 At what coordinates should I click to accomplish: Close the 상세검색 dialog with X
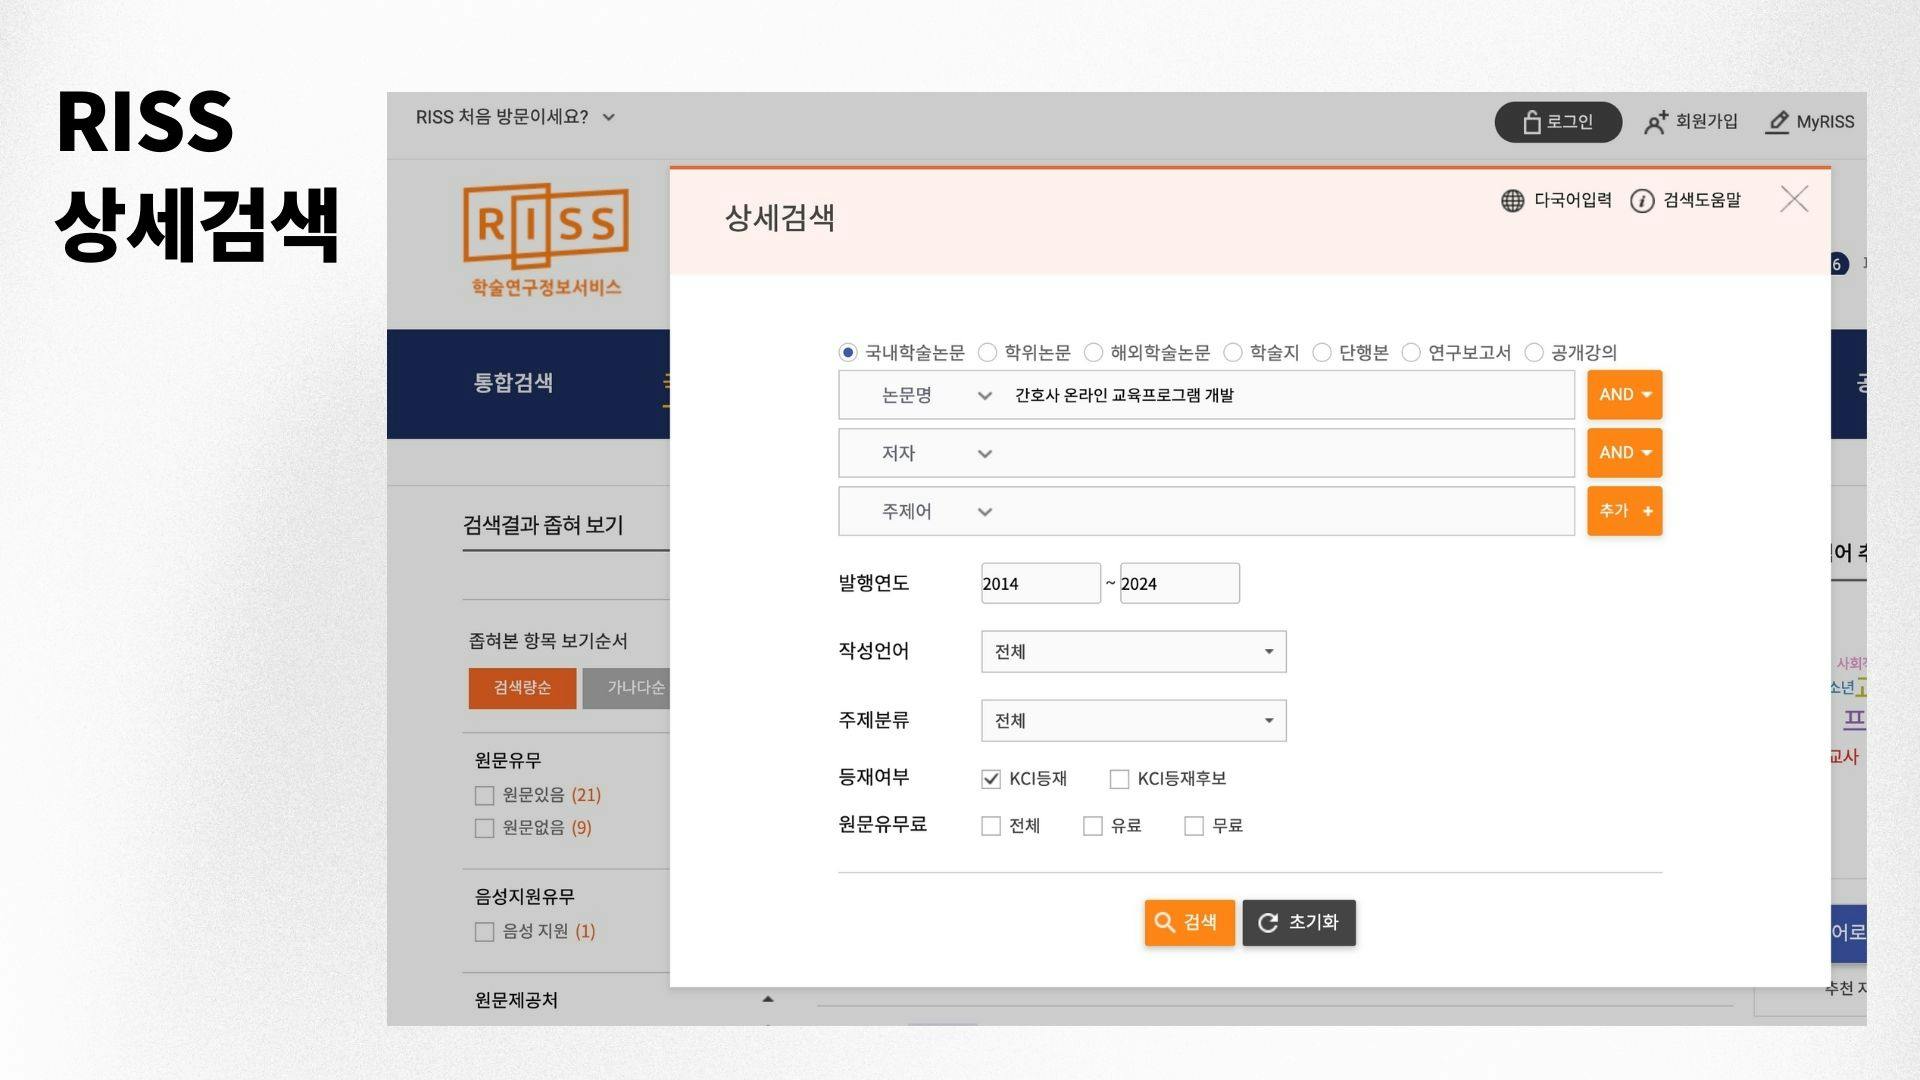click(1794, 199)
